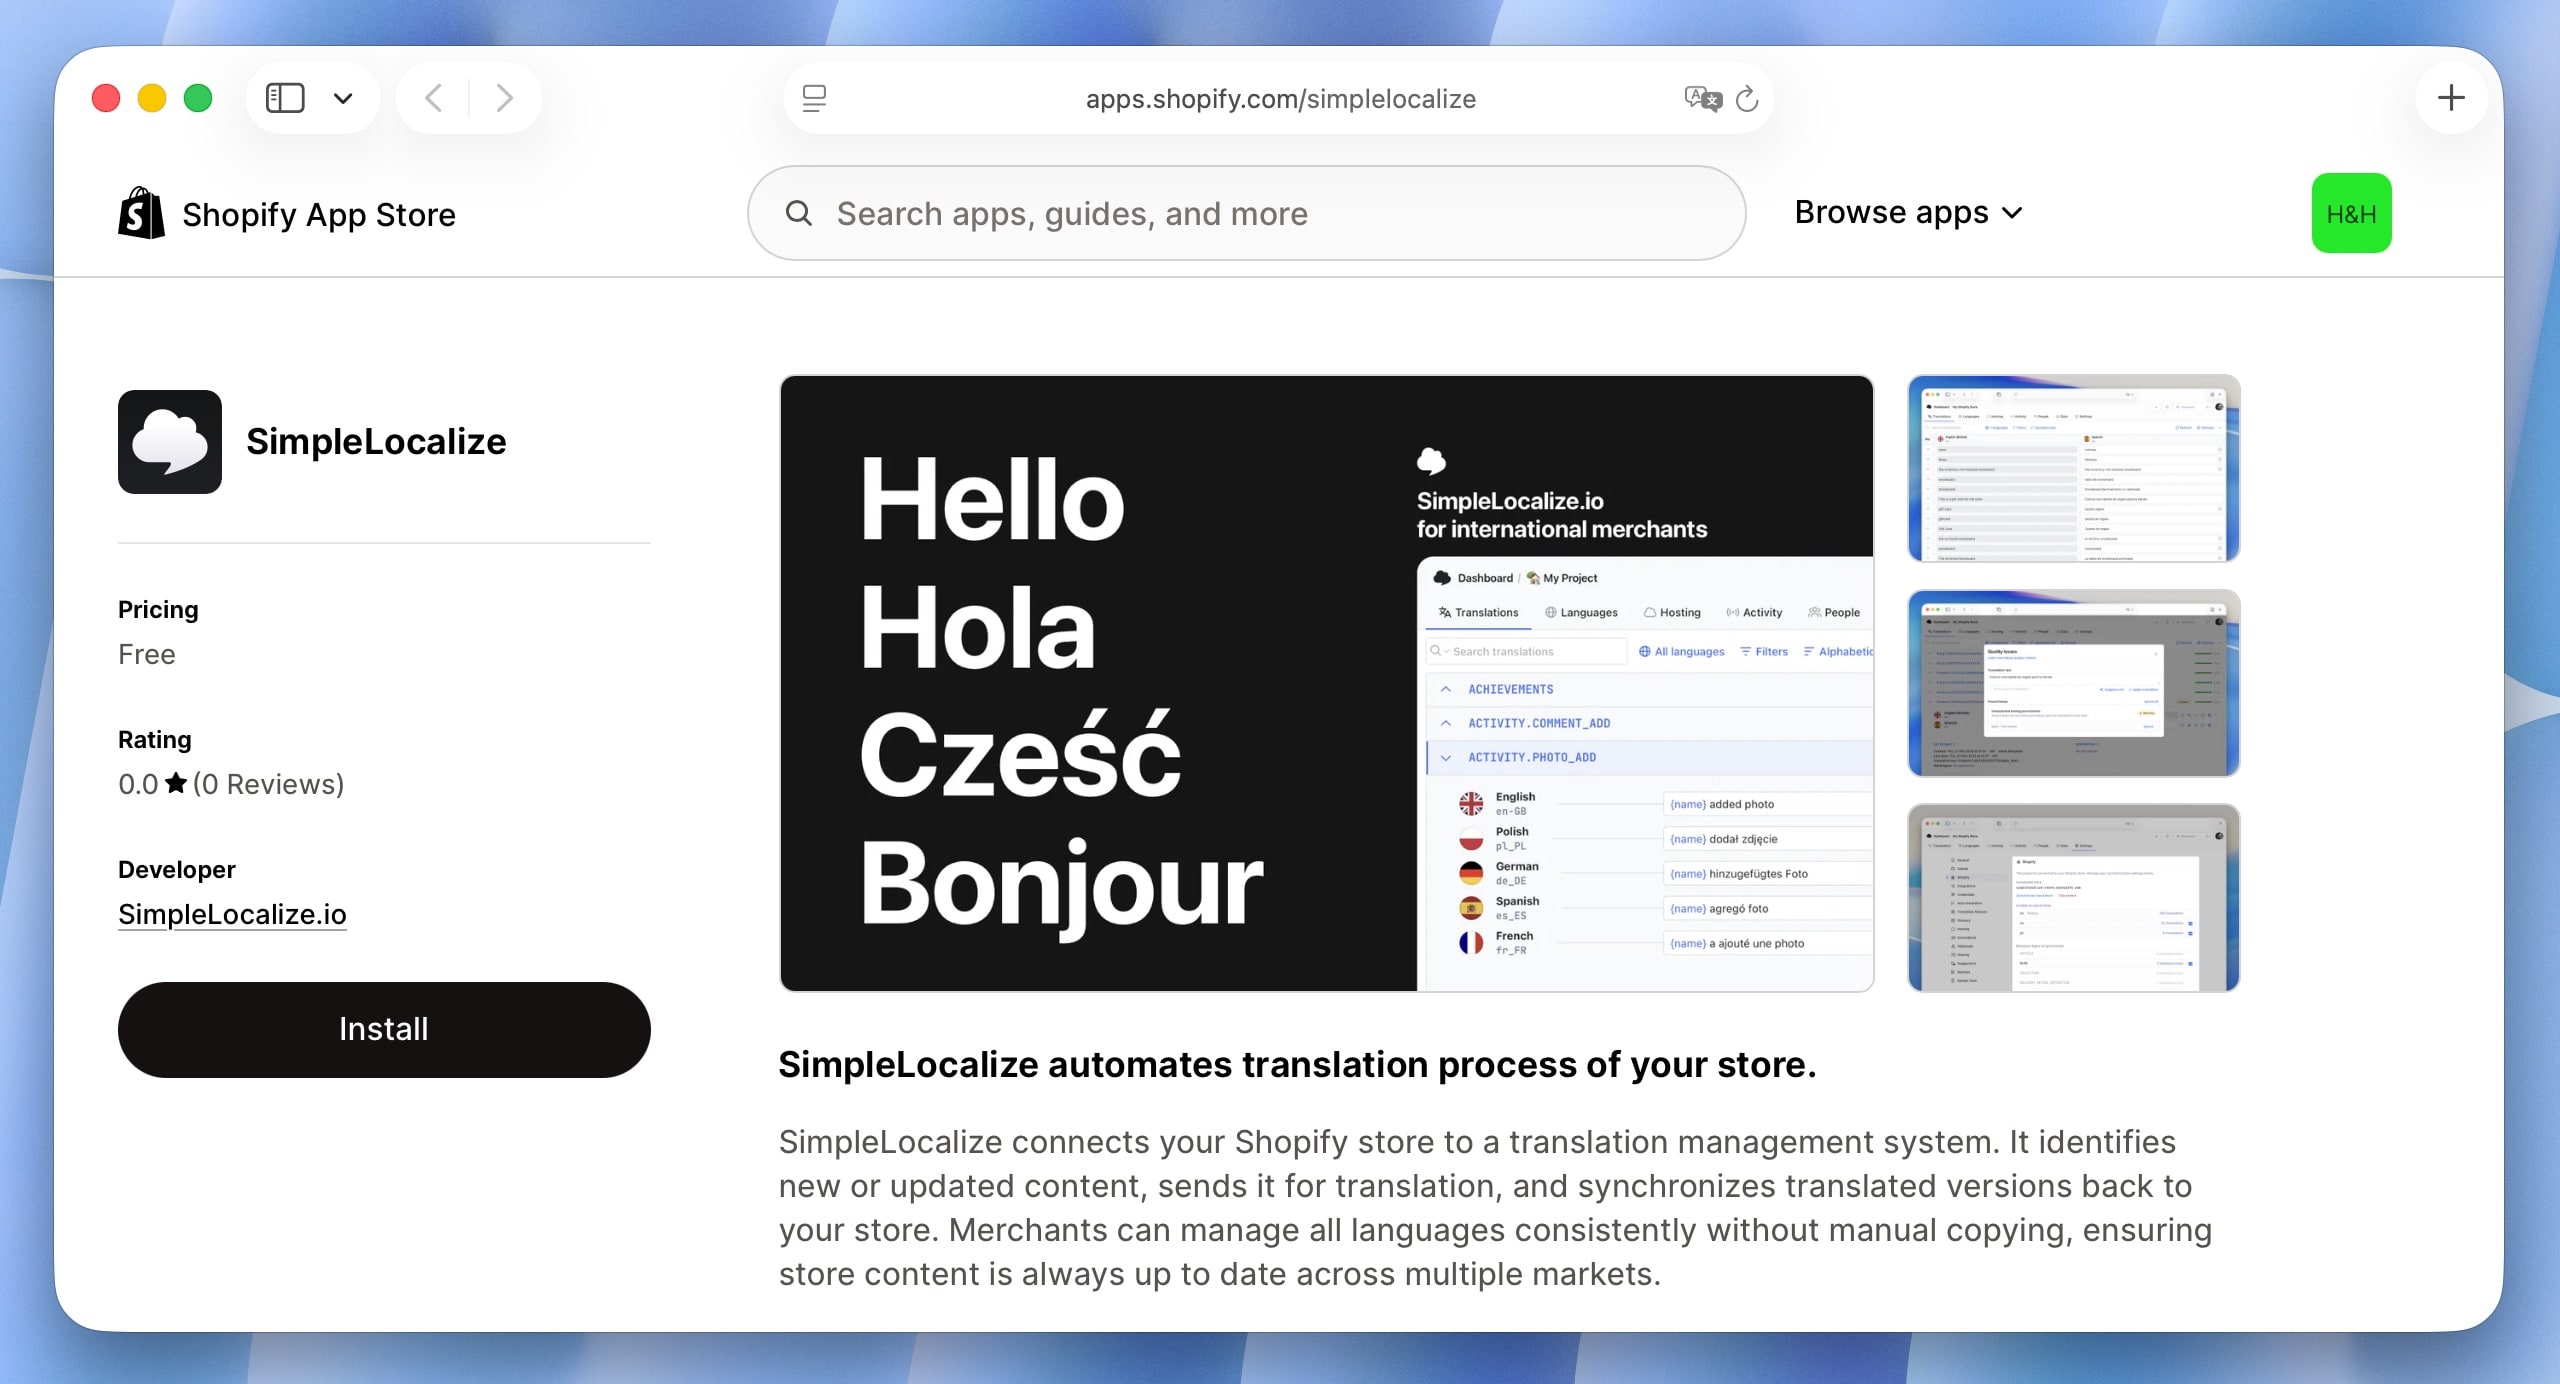Click the page view icon left of the URL
This screenshot has width=2560, height=1384.
click(816, 98)
